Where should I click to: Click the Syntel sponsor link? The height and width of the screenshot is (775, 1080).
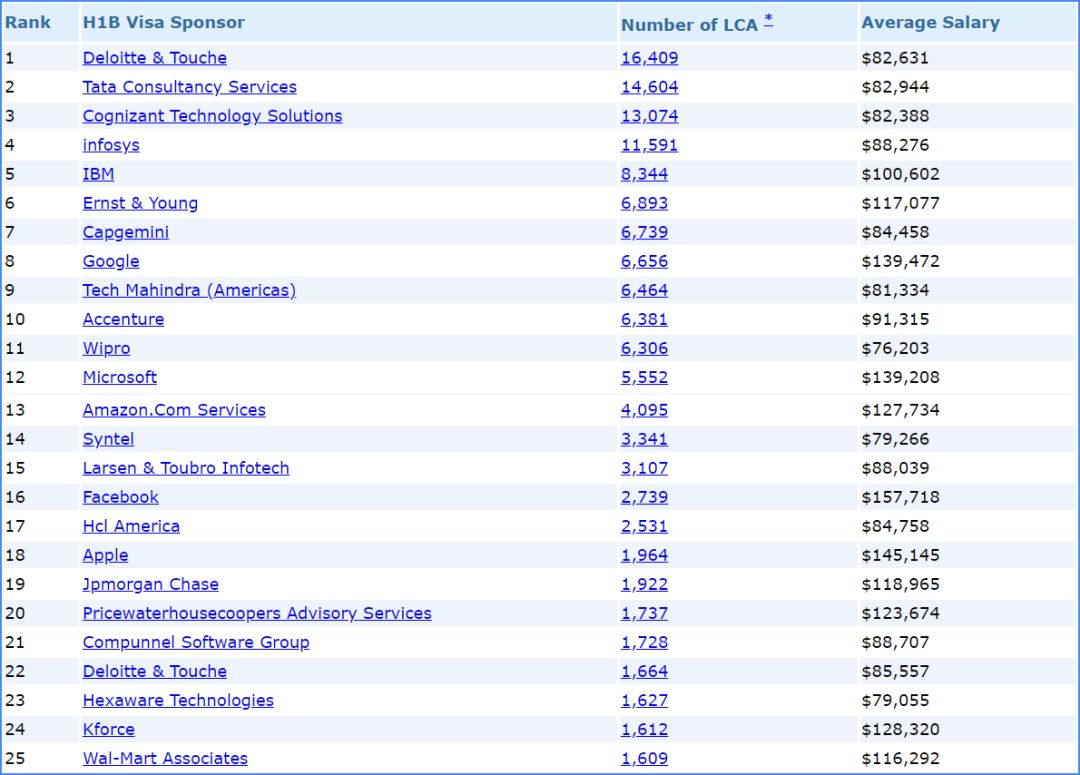pyautogui.click(x=108, y=439)
